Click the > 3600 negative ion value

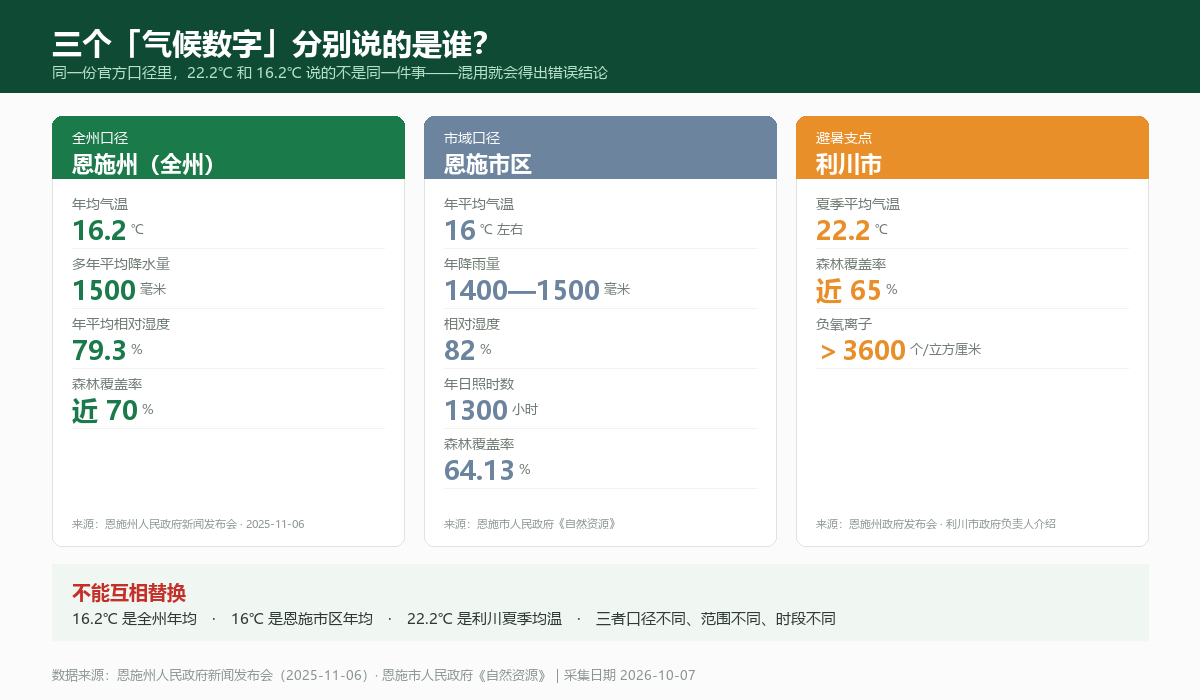900,350
